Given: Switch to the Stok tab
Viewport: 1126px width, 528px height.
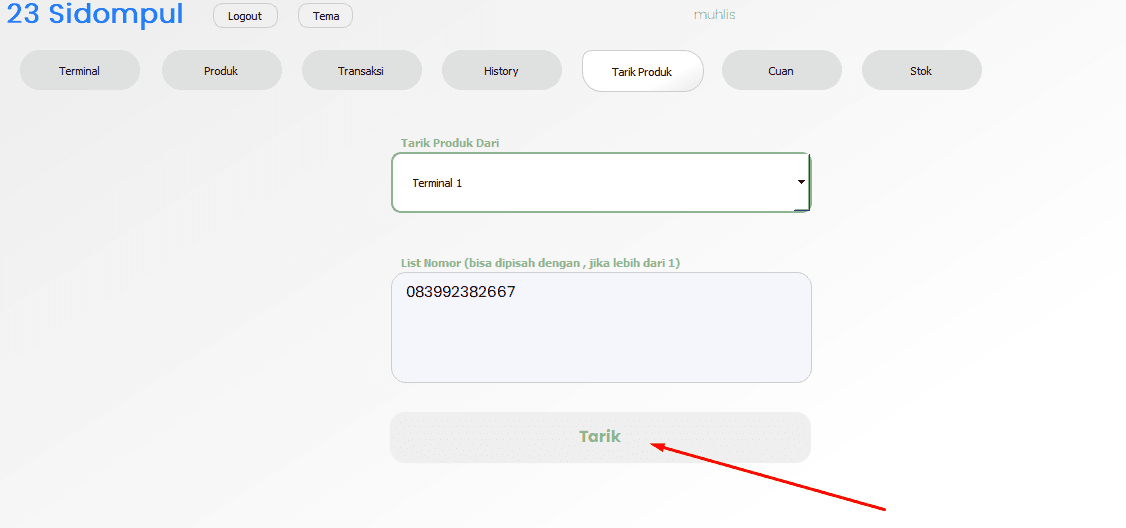Looking at the screenshot, I should click(x=921, y=71).
